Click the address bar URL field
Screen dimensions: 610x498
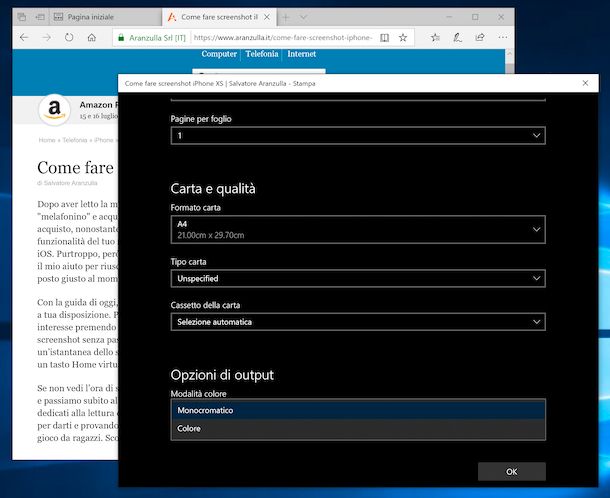tap(250, 37)
